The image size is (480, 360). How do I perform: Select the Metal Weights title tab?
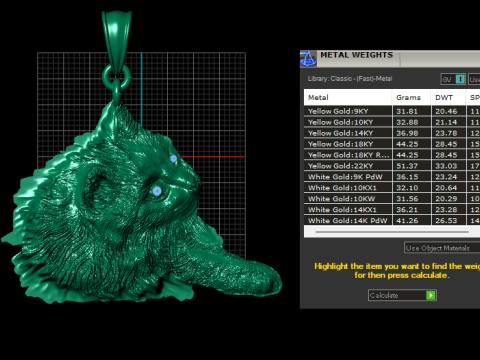click(357, 55)
